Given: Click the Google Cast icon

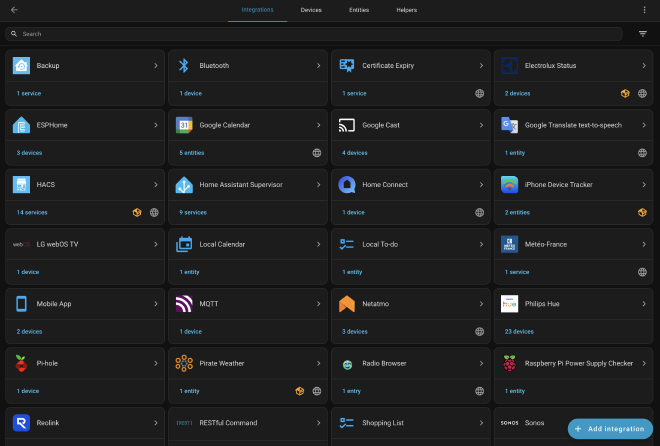Looking at the screenshot, I should (347, 125).
